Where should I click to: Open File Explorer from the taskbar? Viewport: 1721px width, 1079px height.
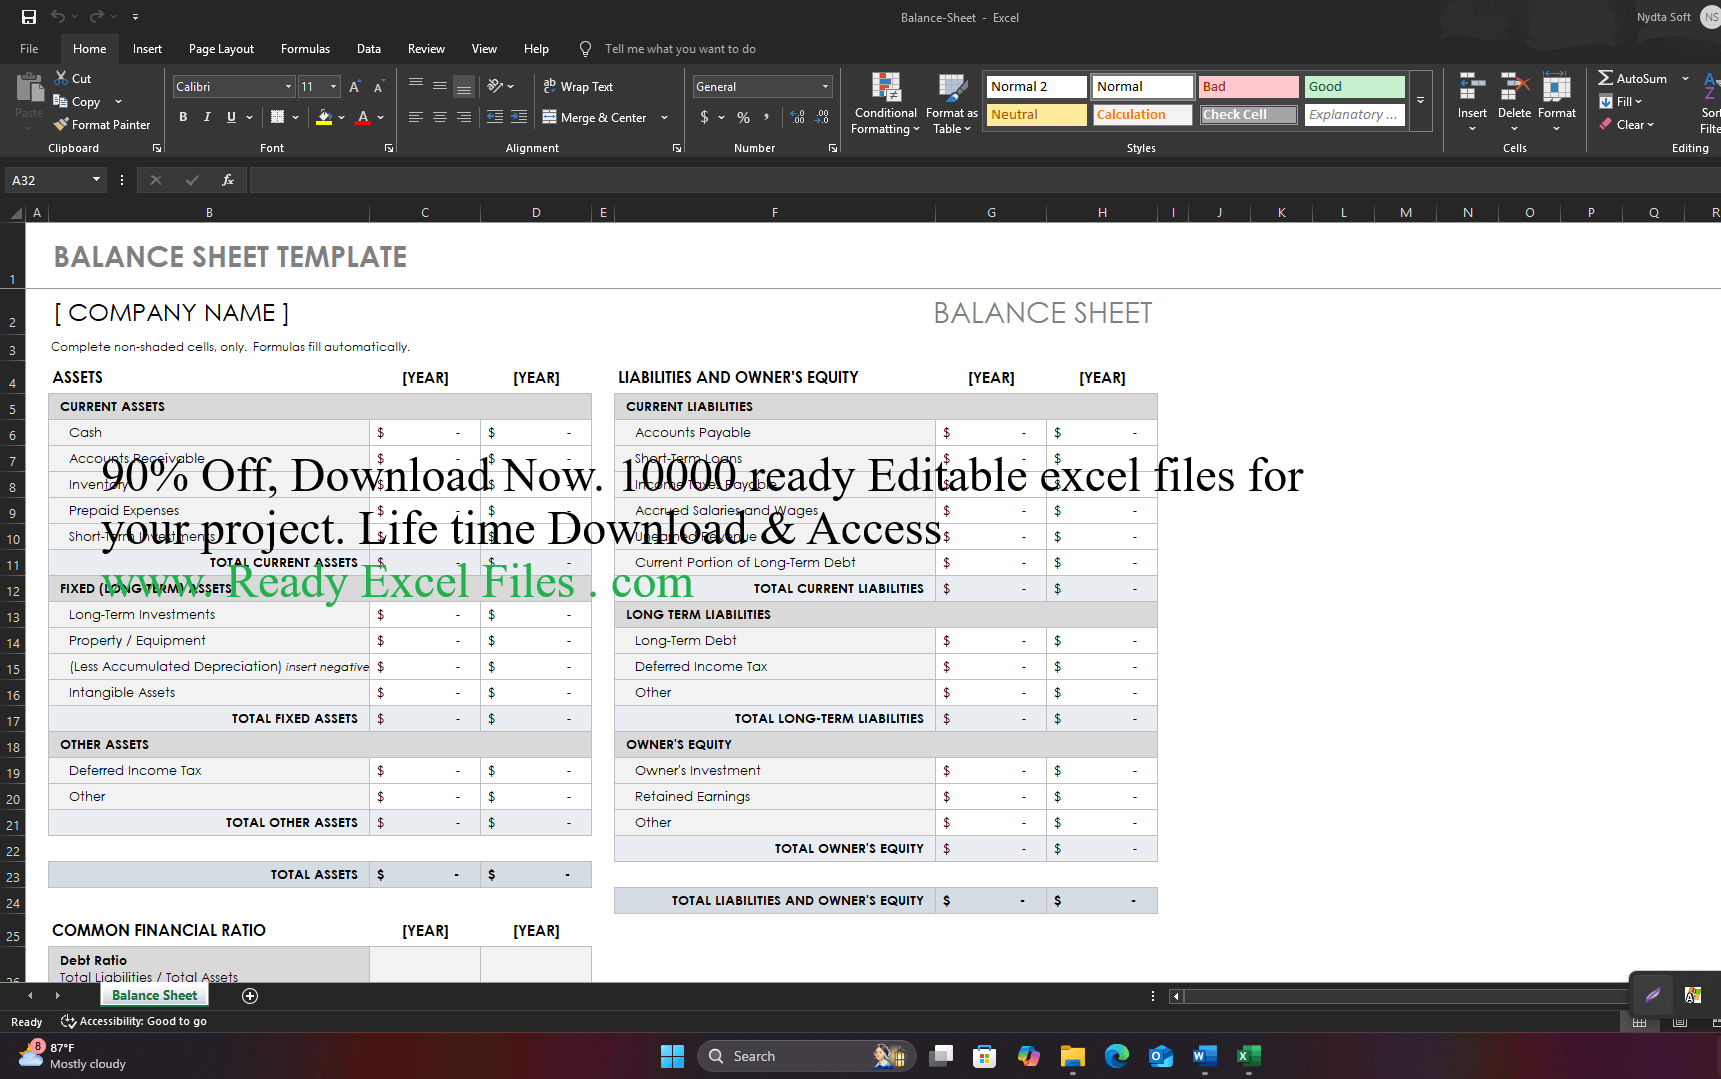click(1073, 1056)
